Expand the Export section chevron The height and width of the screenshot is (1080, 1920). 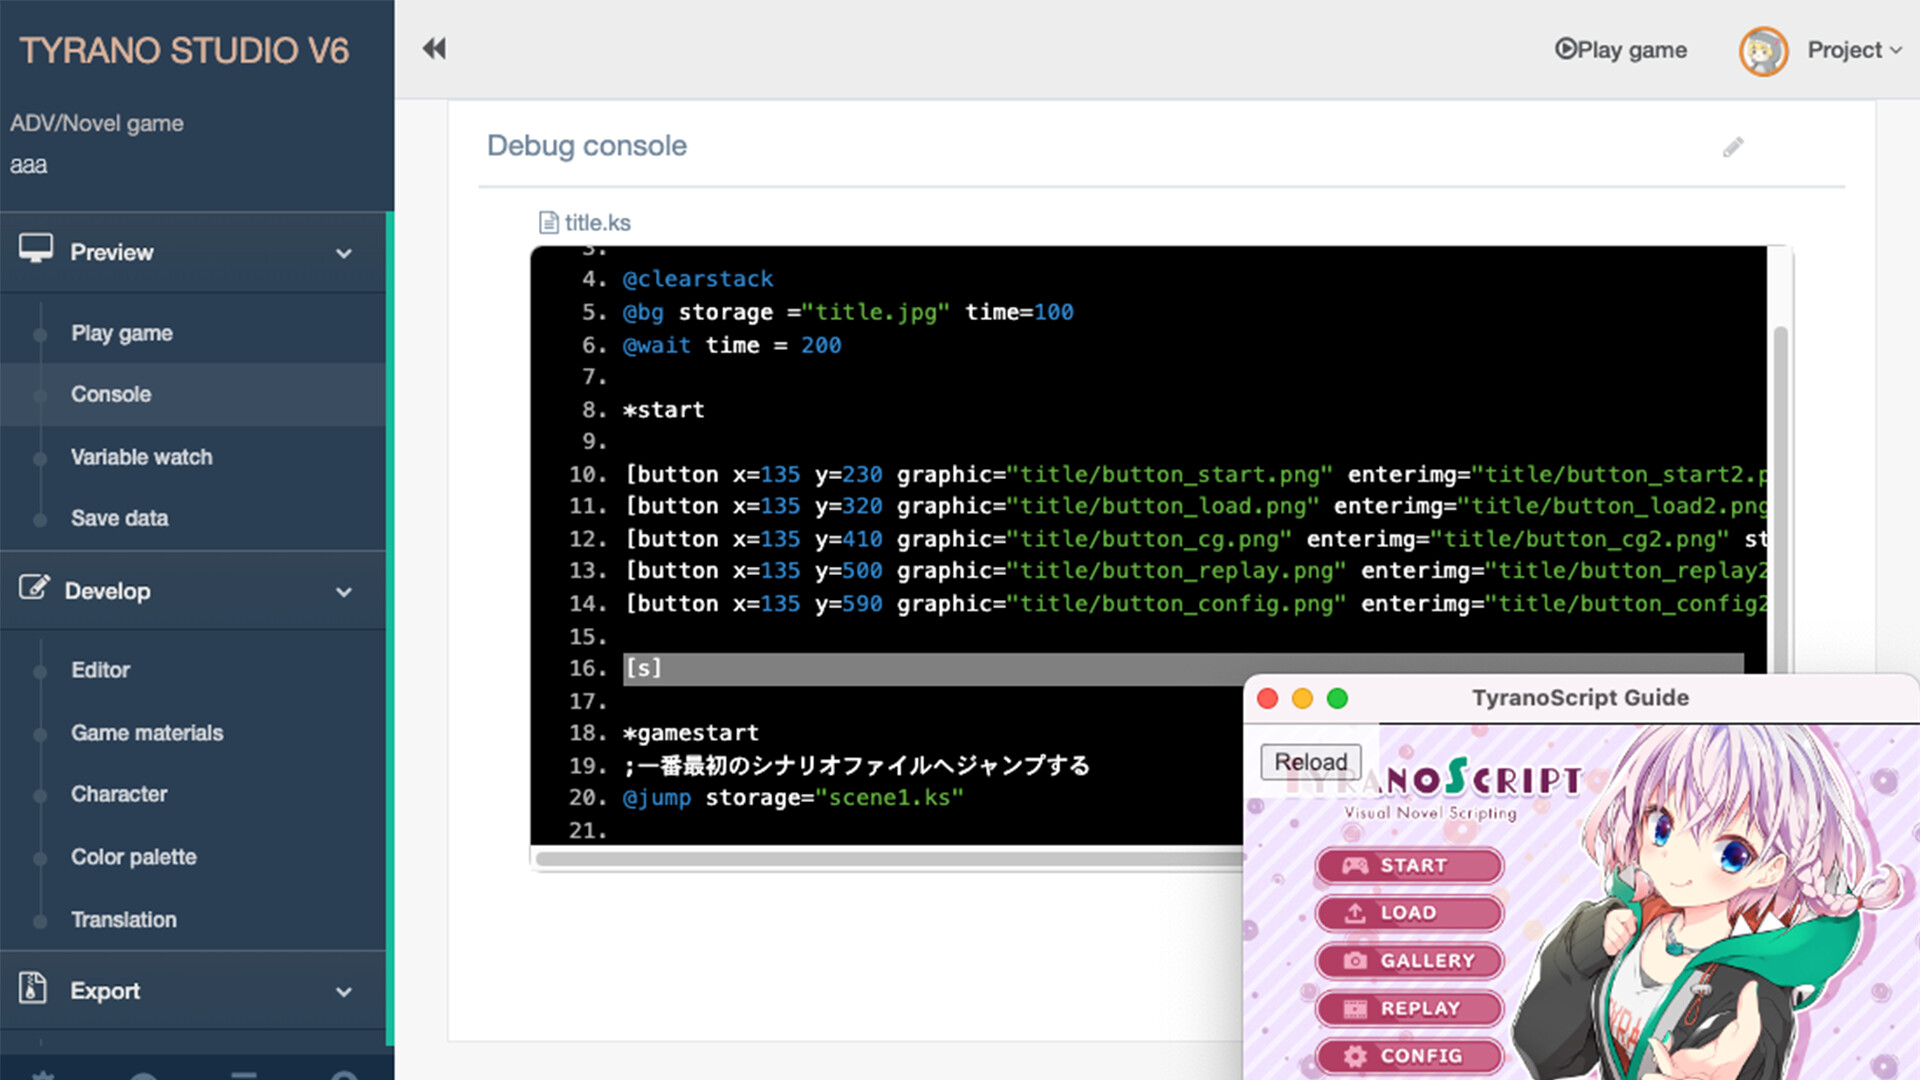[x=344, y=992]
